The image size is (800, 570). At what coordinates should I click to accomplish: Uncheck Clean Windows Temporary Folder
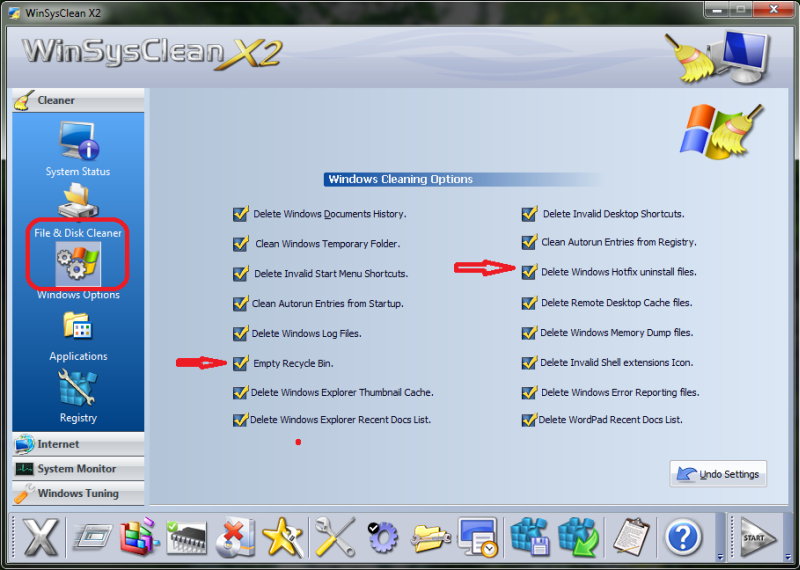pos(240,243)
